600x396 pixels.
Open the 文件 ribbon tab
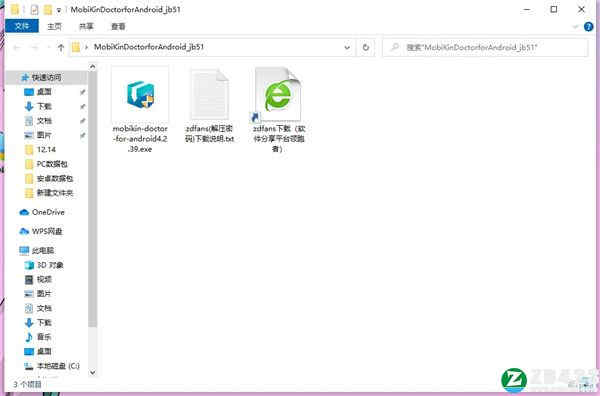[x=21, y=26]
